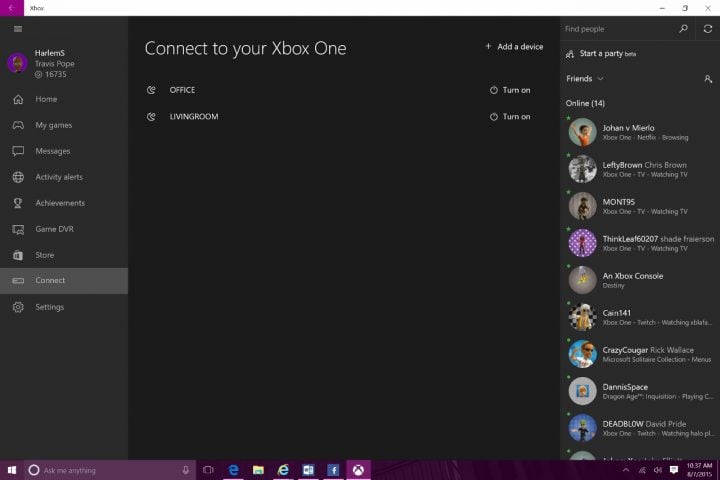Open Windows Start menu
Image resolution: width=720 pixels, height=480 pixels.
pos(12,470)
